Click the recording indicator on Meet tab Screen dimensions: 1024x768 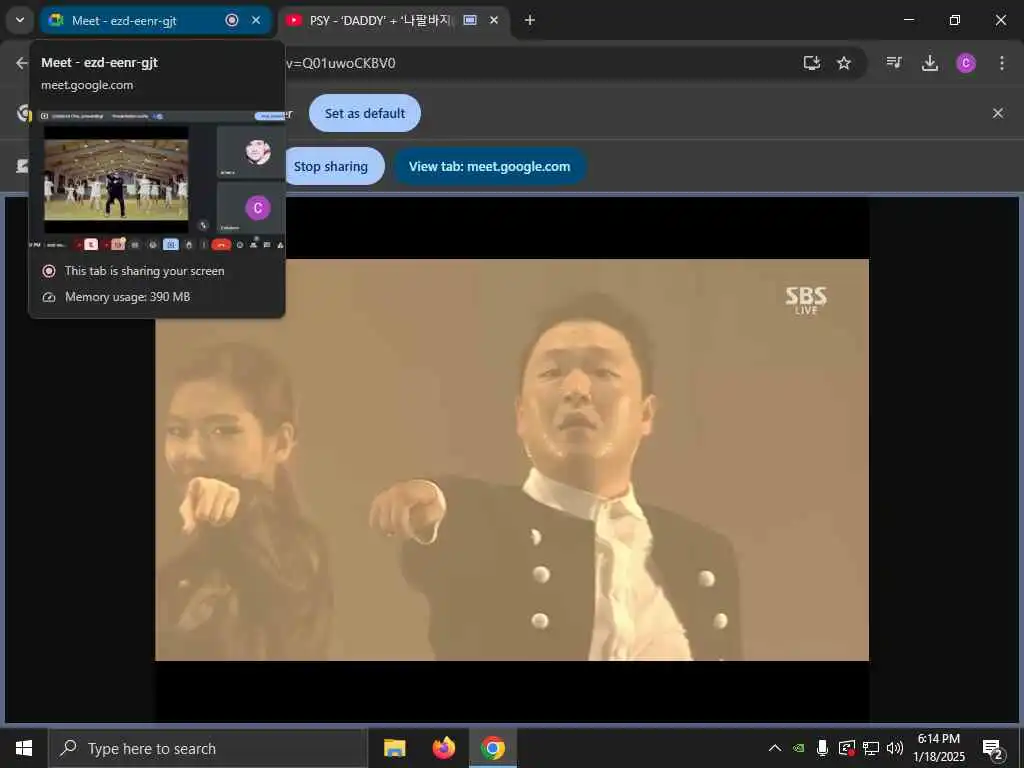[232, 20]
